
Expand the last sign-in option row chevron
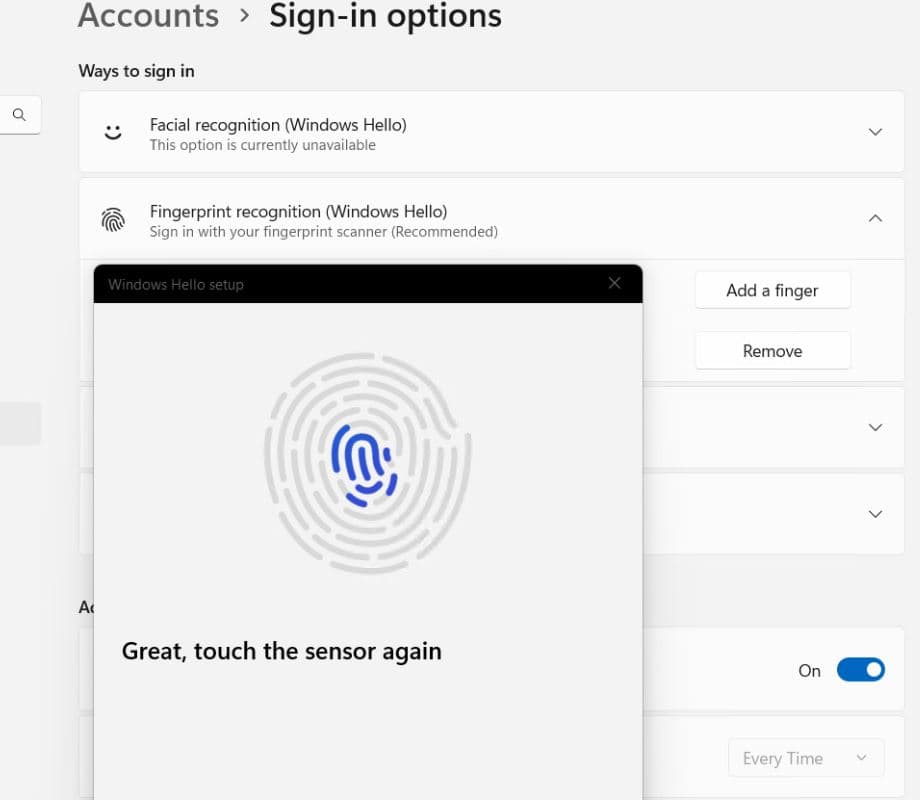[875, 514]
